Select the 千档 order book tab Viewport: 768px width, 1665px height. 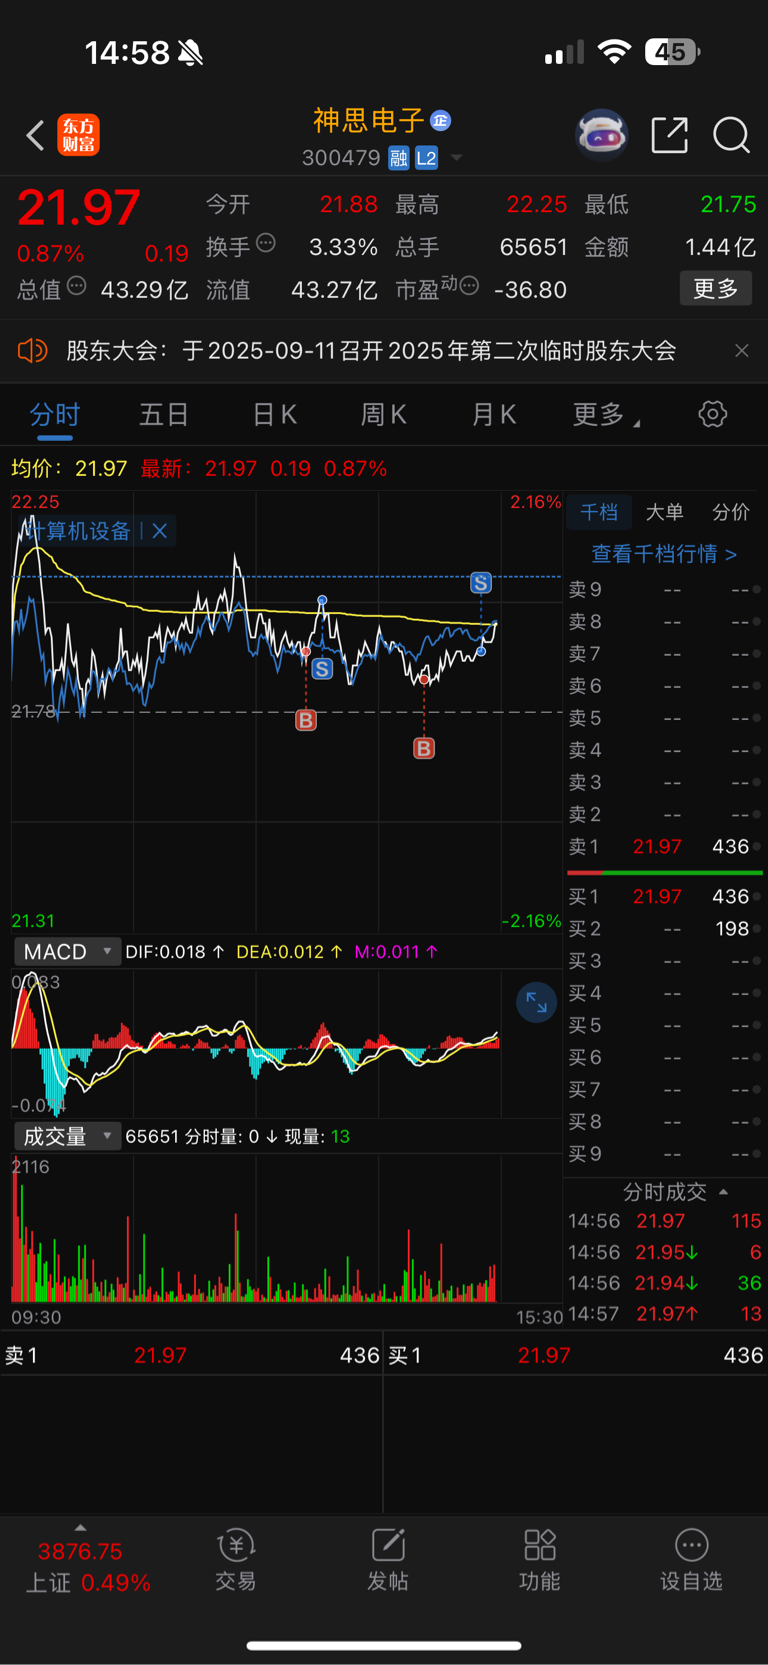click(x=599, y=512)
